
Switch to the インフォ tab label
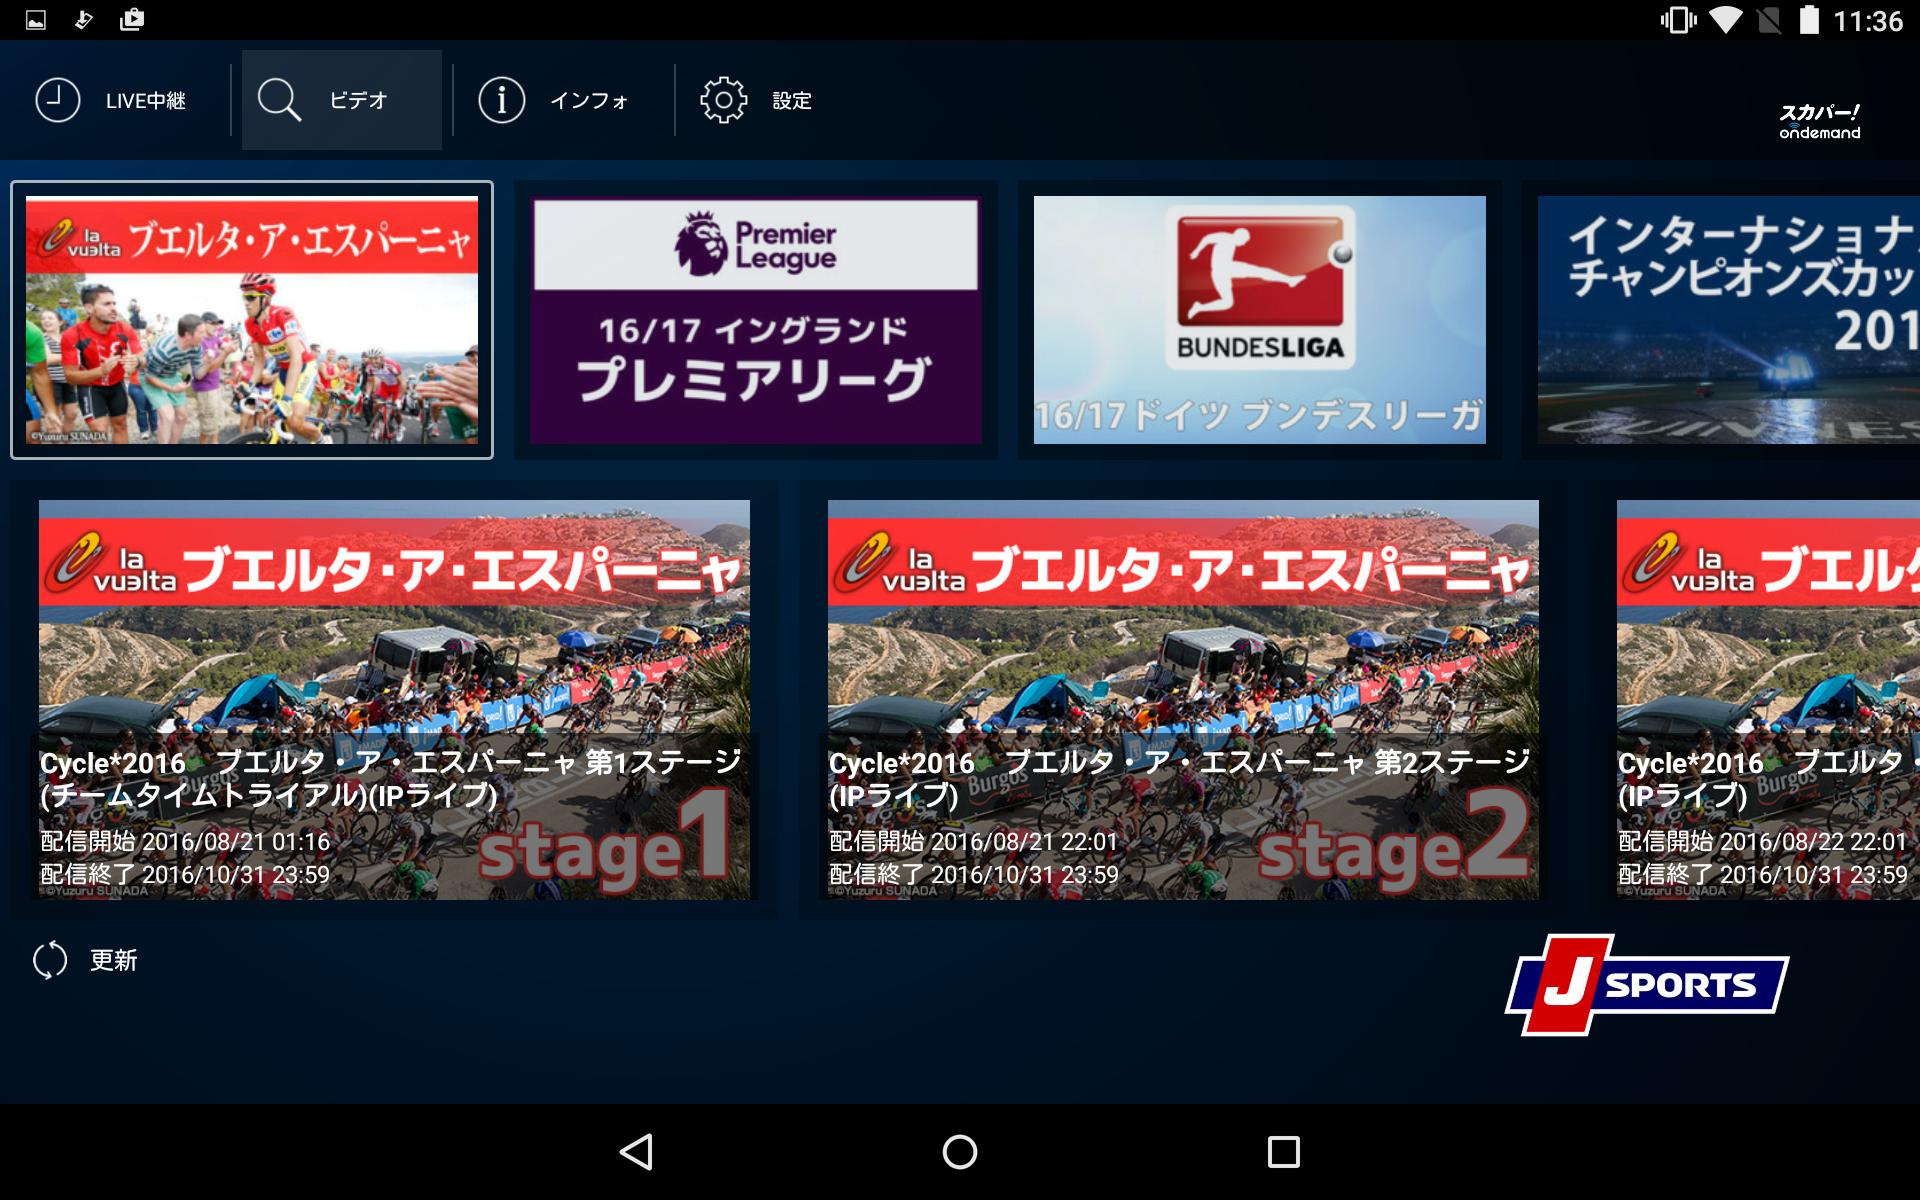click(589, 100)
